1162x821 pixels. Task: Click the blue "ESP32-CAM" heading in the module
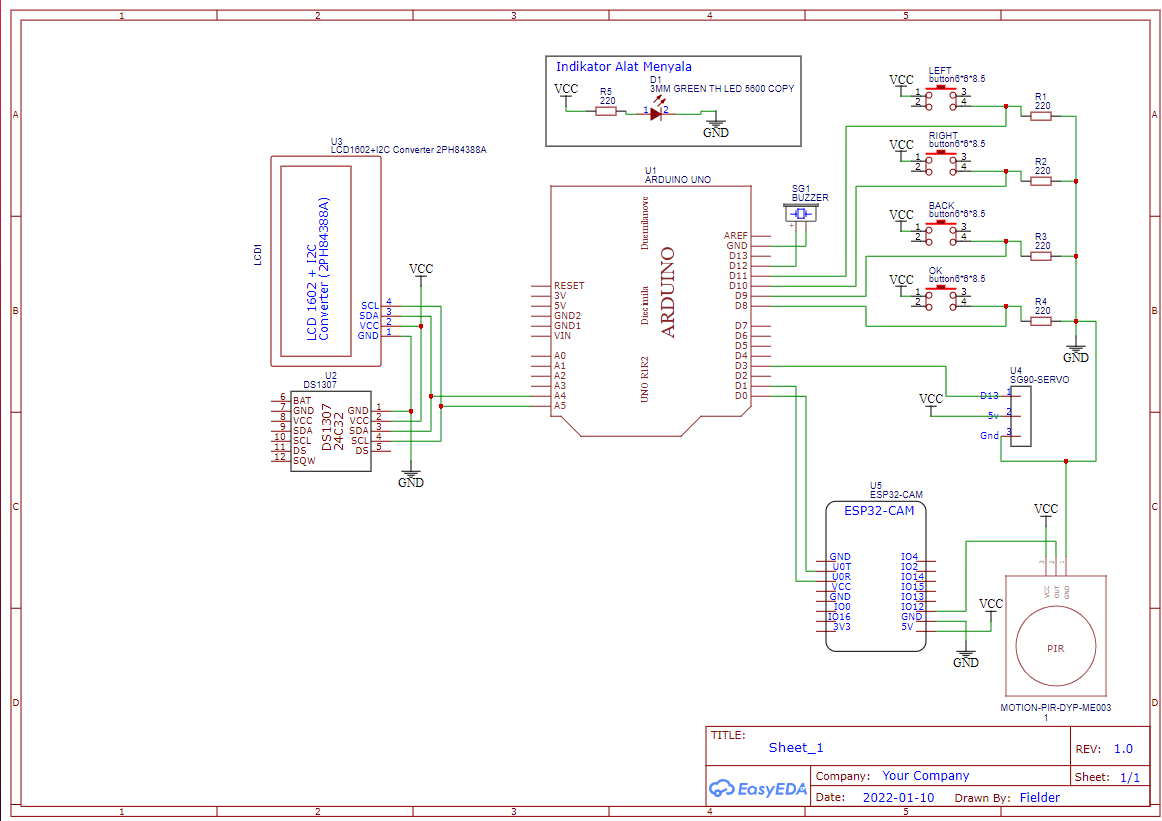[879, 511]
